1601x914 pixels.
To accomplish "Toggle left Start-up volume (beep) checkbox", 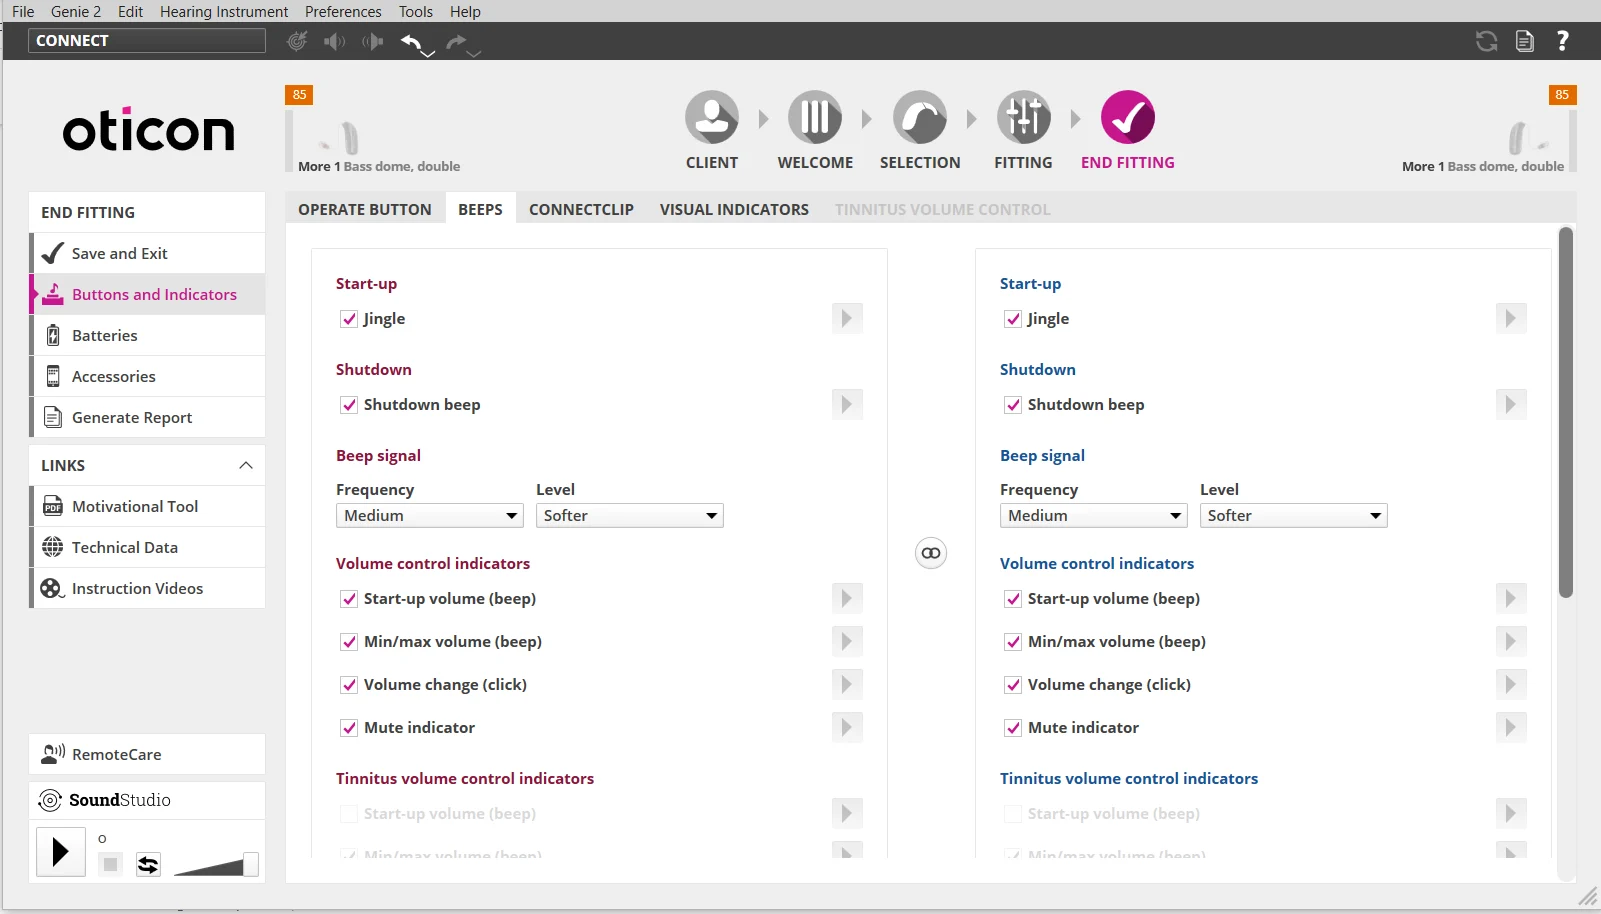I will coord(349,599).
